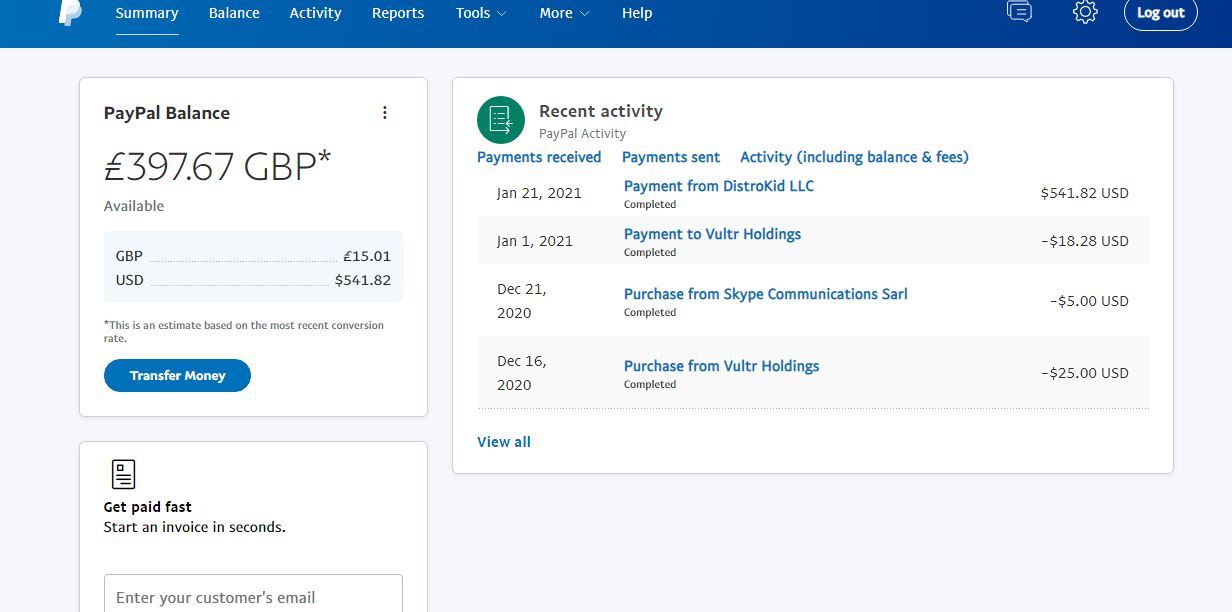Click the customer's email input field
This screenshot has height=612, width=1232.
[x=253, y=597]
